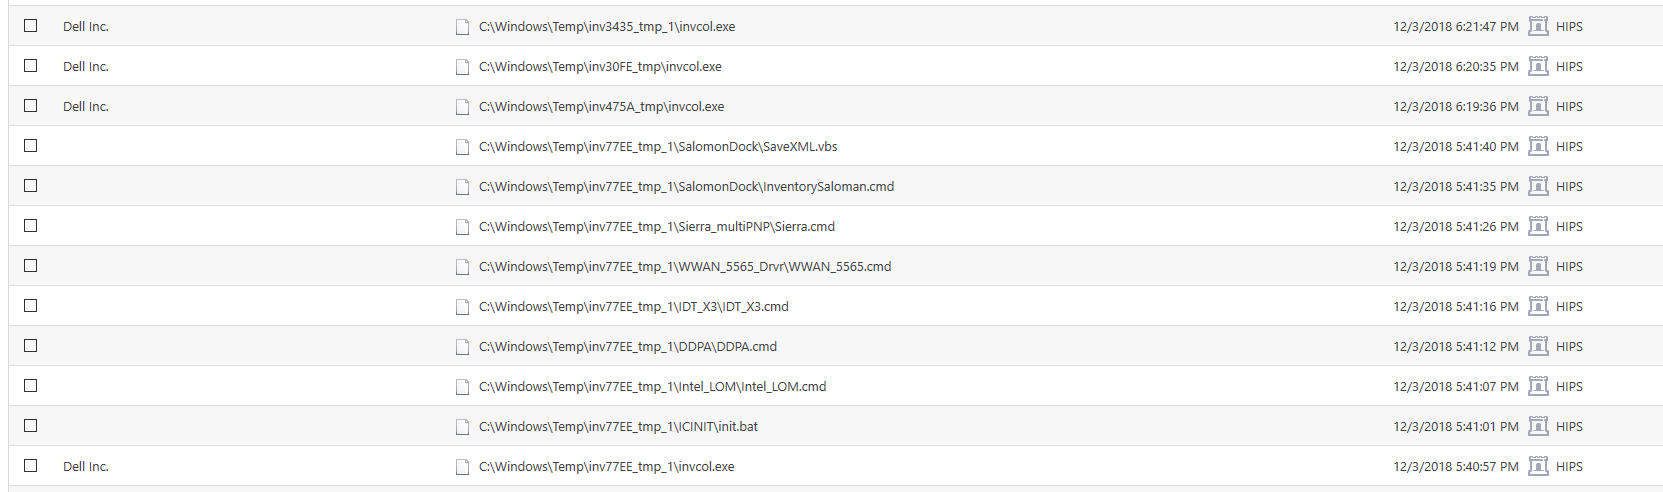The height and width of the screenshot is (492, 1663).
Task: Click Dell Inc. publisher on first row
Action: tap(86, 27)
